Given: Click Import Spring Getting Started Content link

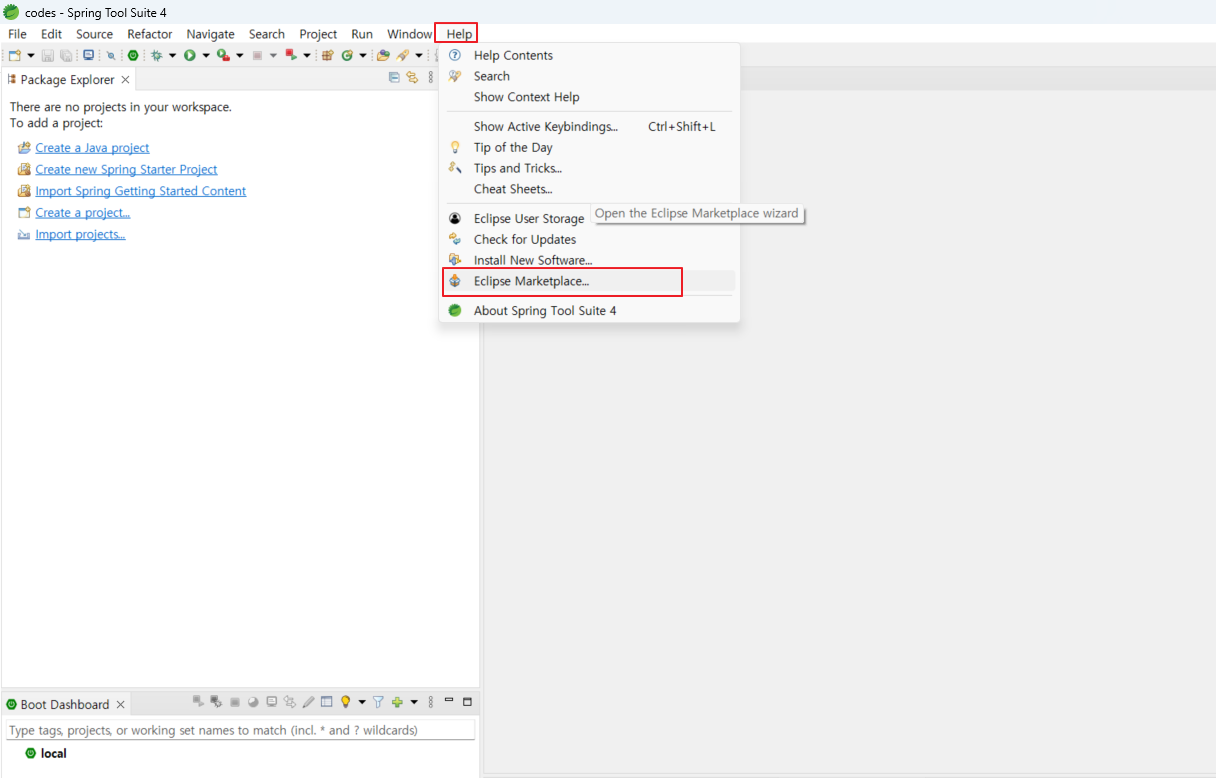Looking at the screenshot, I should [x=140, y=191].
